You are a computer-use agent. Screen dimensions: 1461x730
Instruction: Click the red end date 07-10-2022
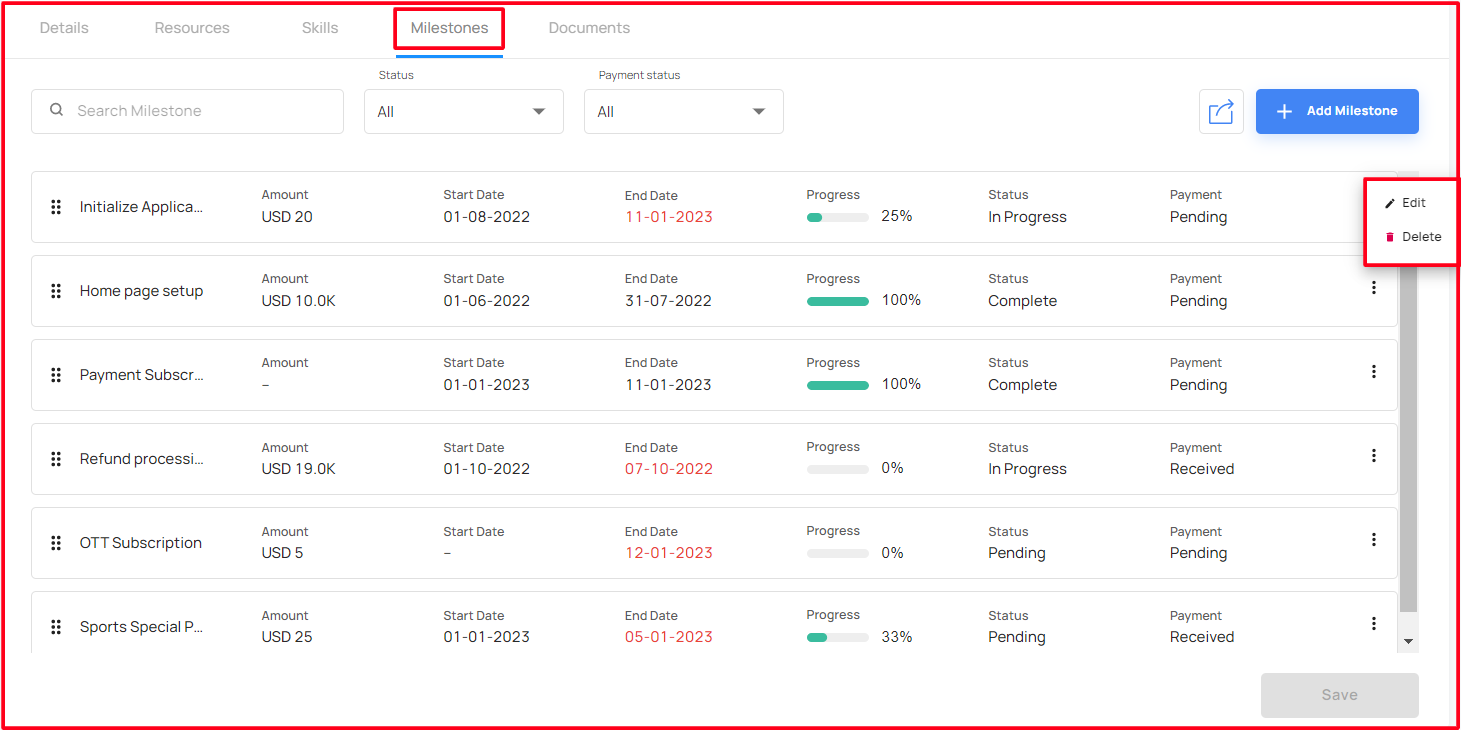669,469
